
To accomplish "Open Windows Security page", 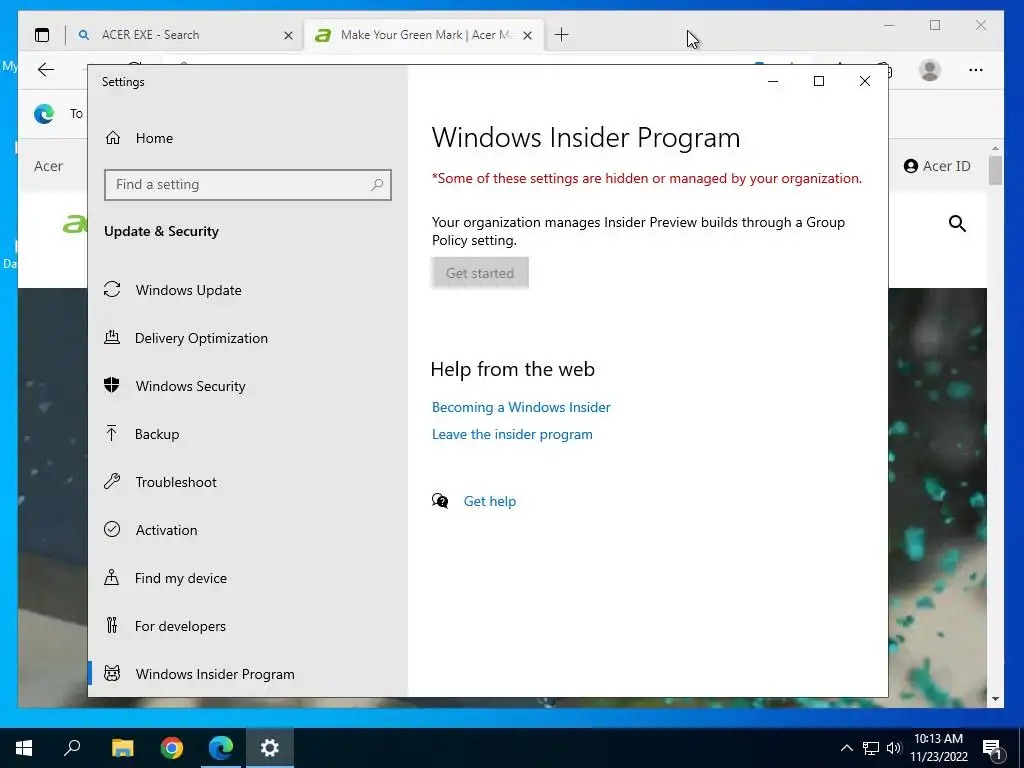I will point(190,386).
